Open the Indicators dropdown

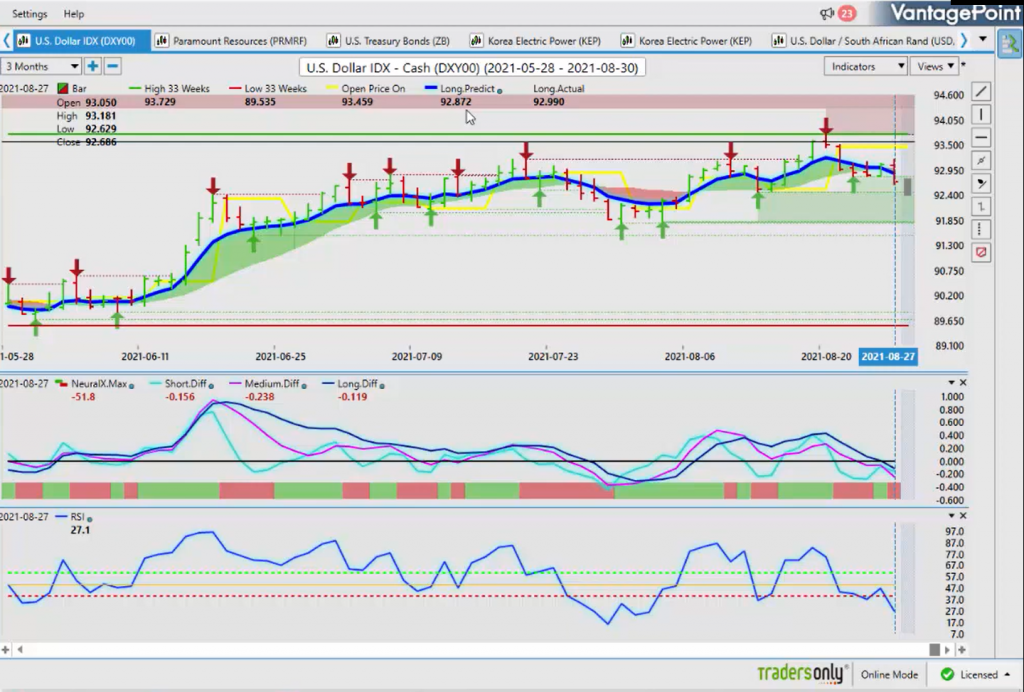(865, 66)
